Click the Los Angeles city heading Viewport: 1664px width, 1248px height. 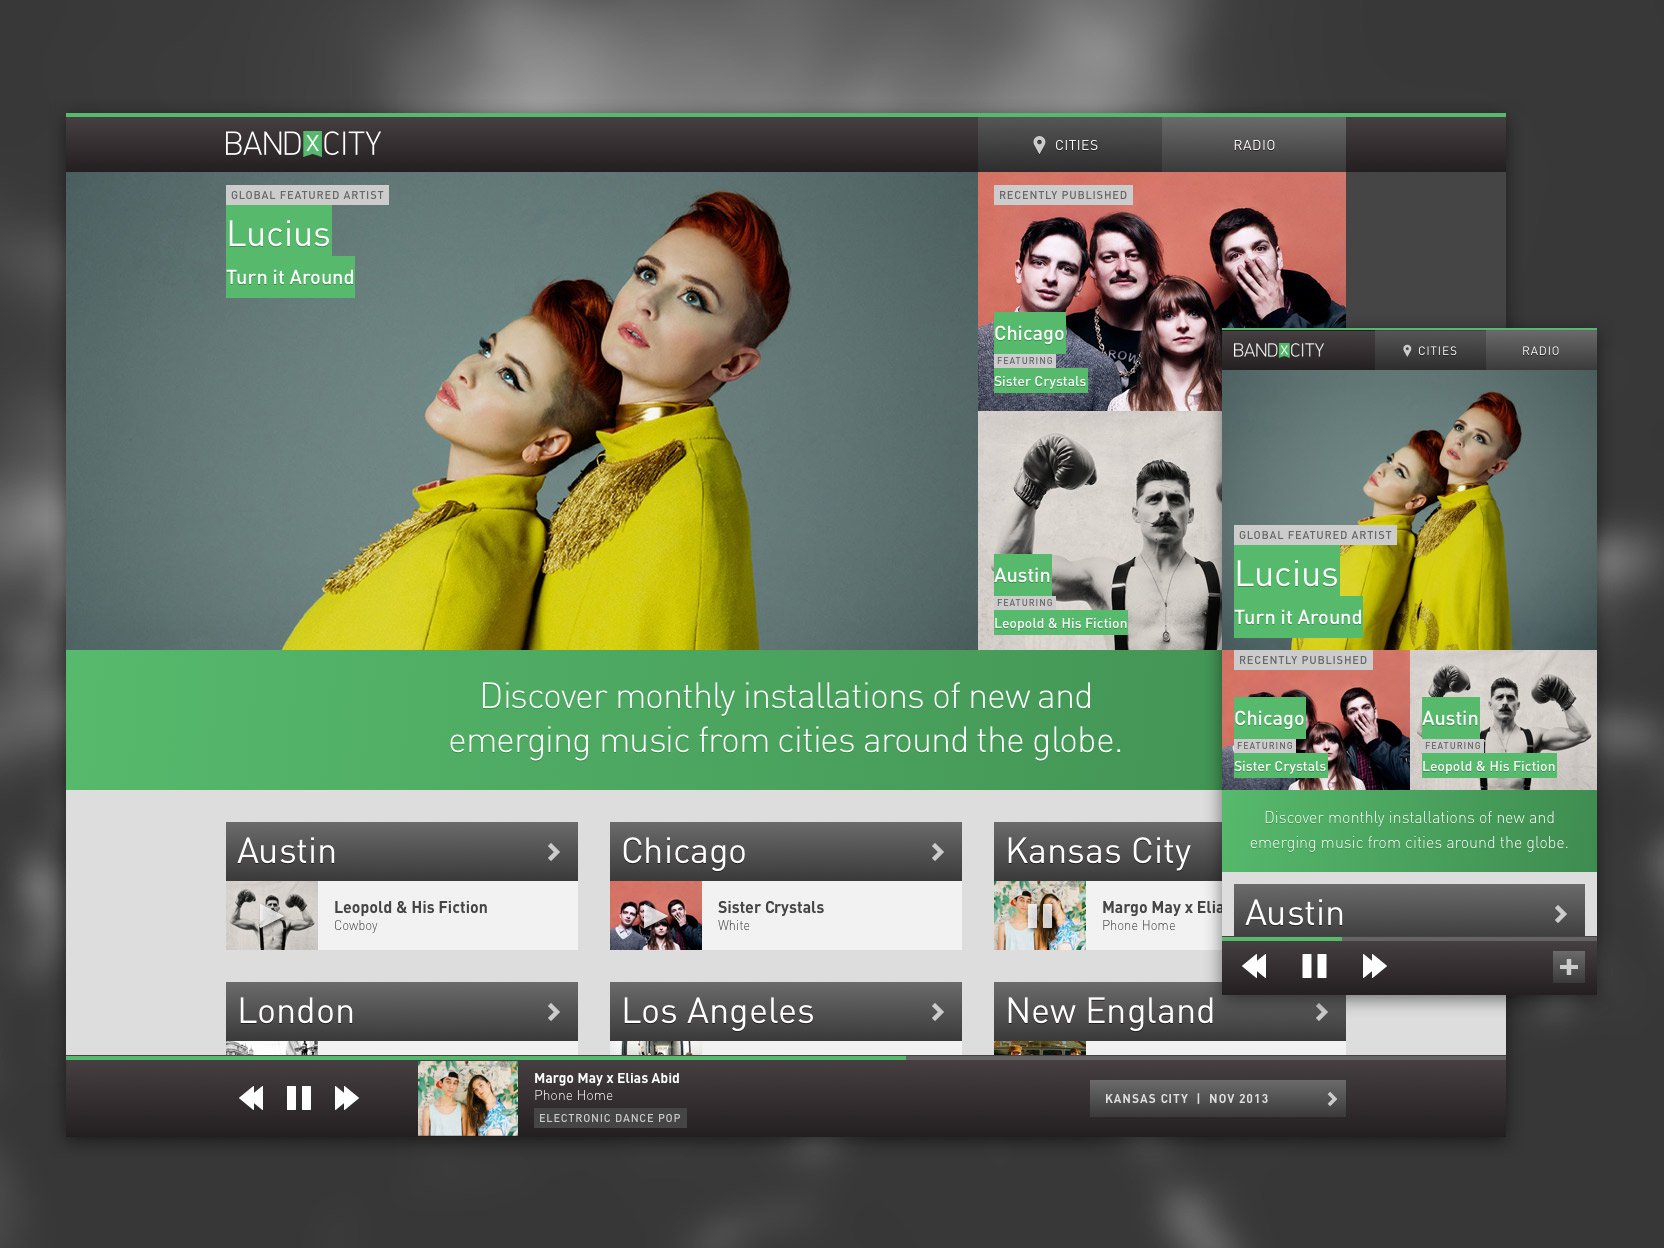tap(718, 1011)
